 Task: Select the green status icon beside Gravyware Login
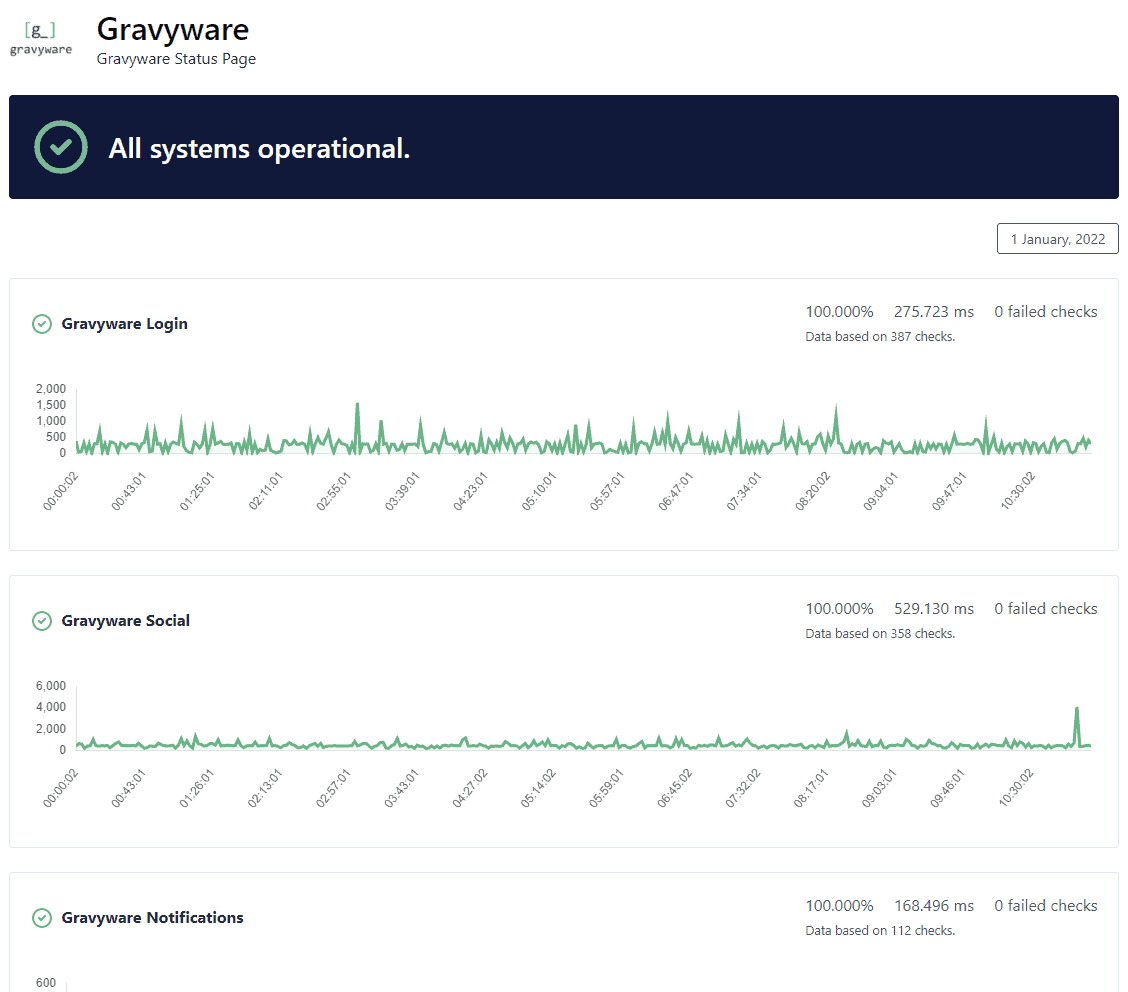[41, 324]
